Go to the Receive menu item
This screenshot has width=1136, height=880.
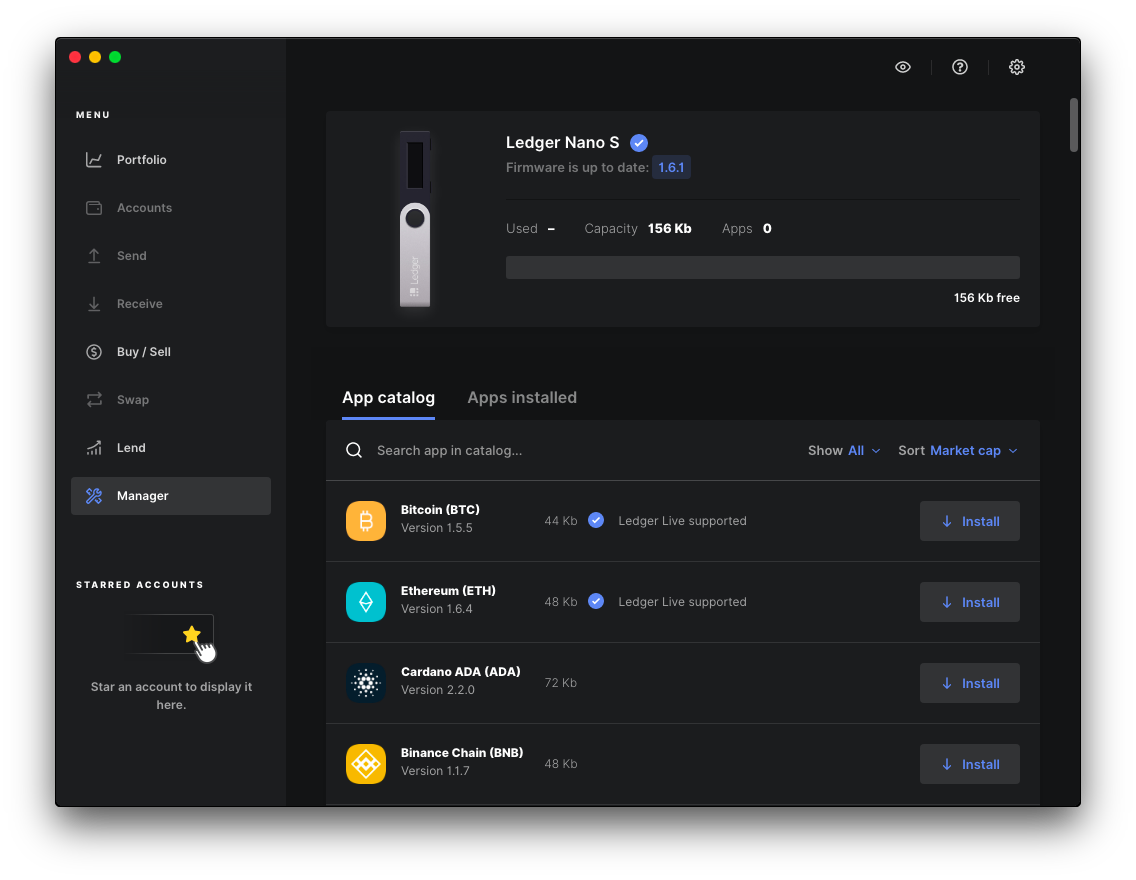click(x=171, y=303)
